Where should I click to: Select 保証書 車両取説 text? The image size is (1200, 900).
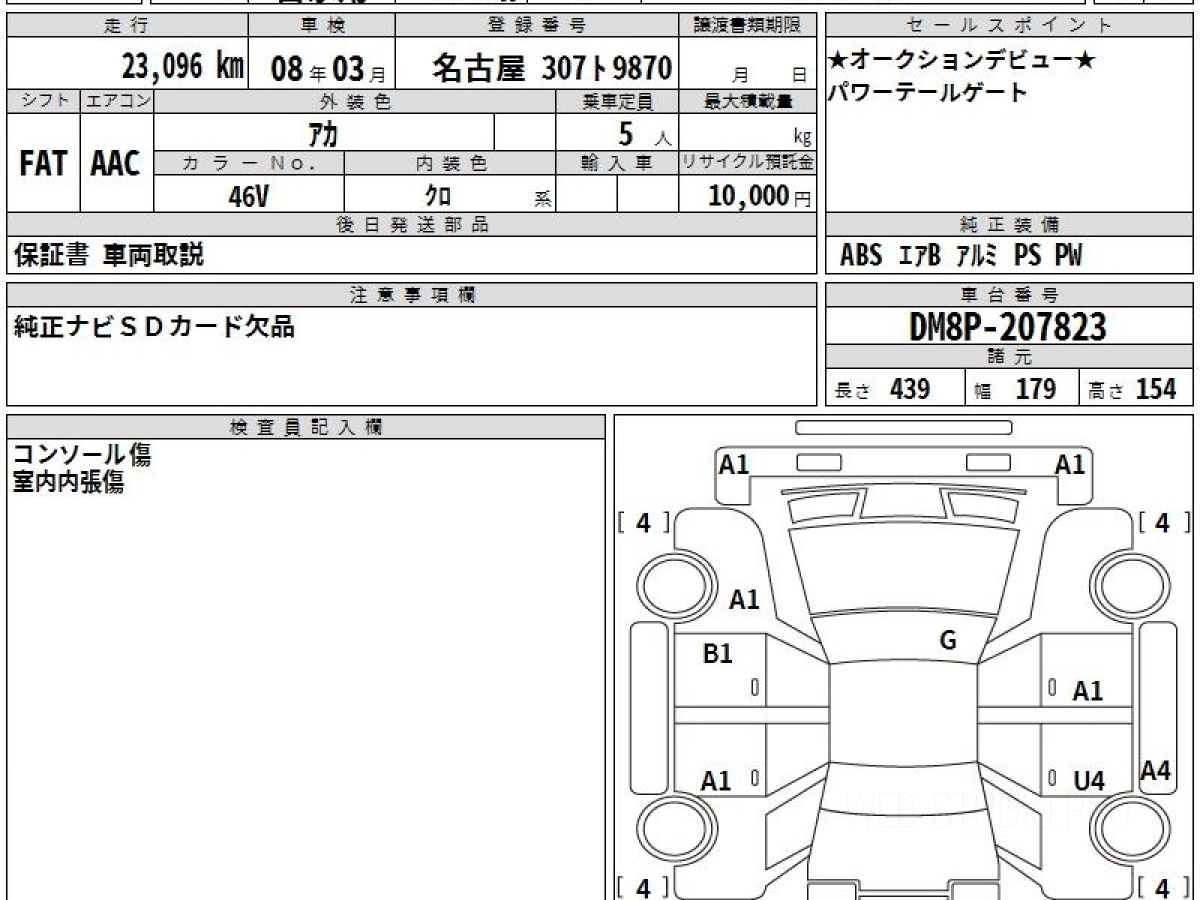tap(109, 255)
